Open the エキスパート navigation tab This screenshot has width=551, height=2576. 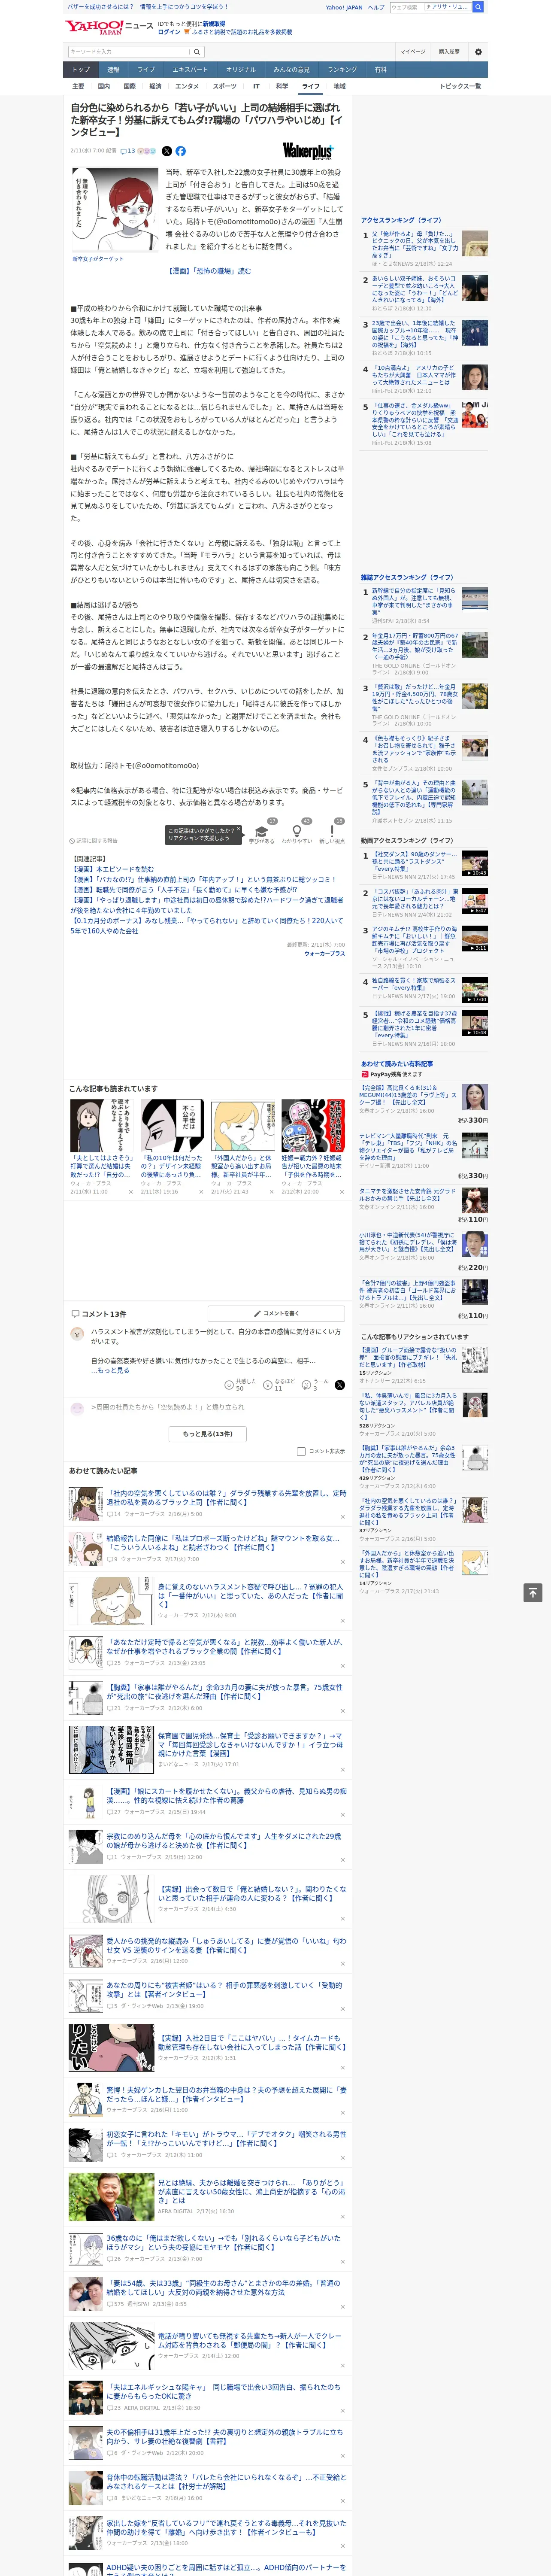pos(190,70)
